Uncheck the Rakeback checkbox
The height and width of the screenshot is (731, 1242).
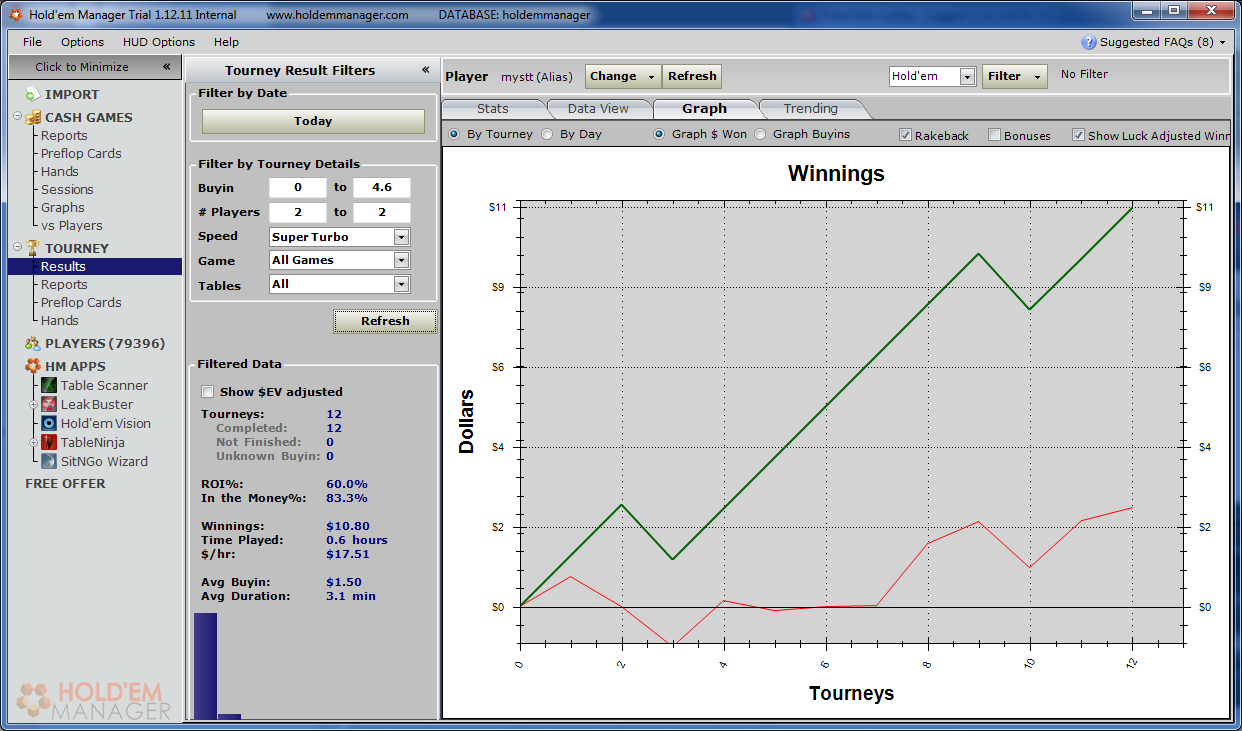905,135
